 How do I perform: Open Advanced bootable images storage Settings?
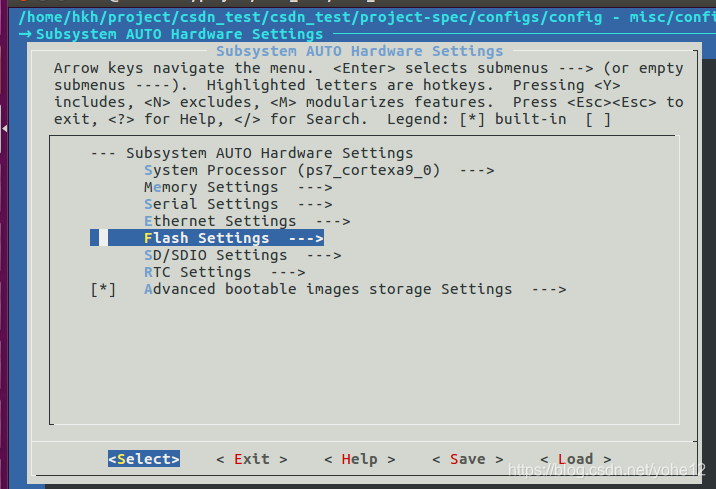[x=355, y=289]
